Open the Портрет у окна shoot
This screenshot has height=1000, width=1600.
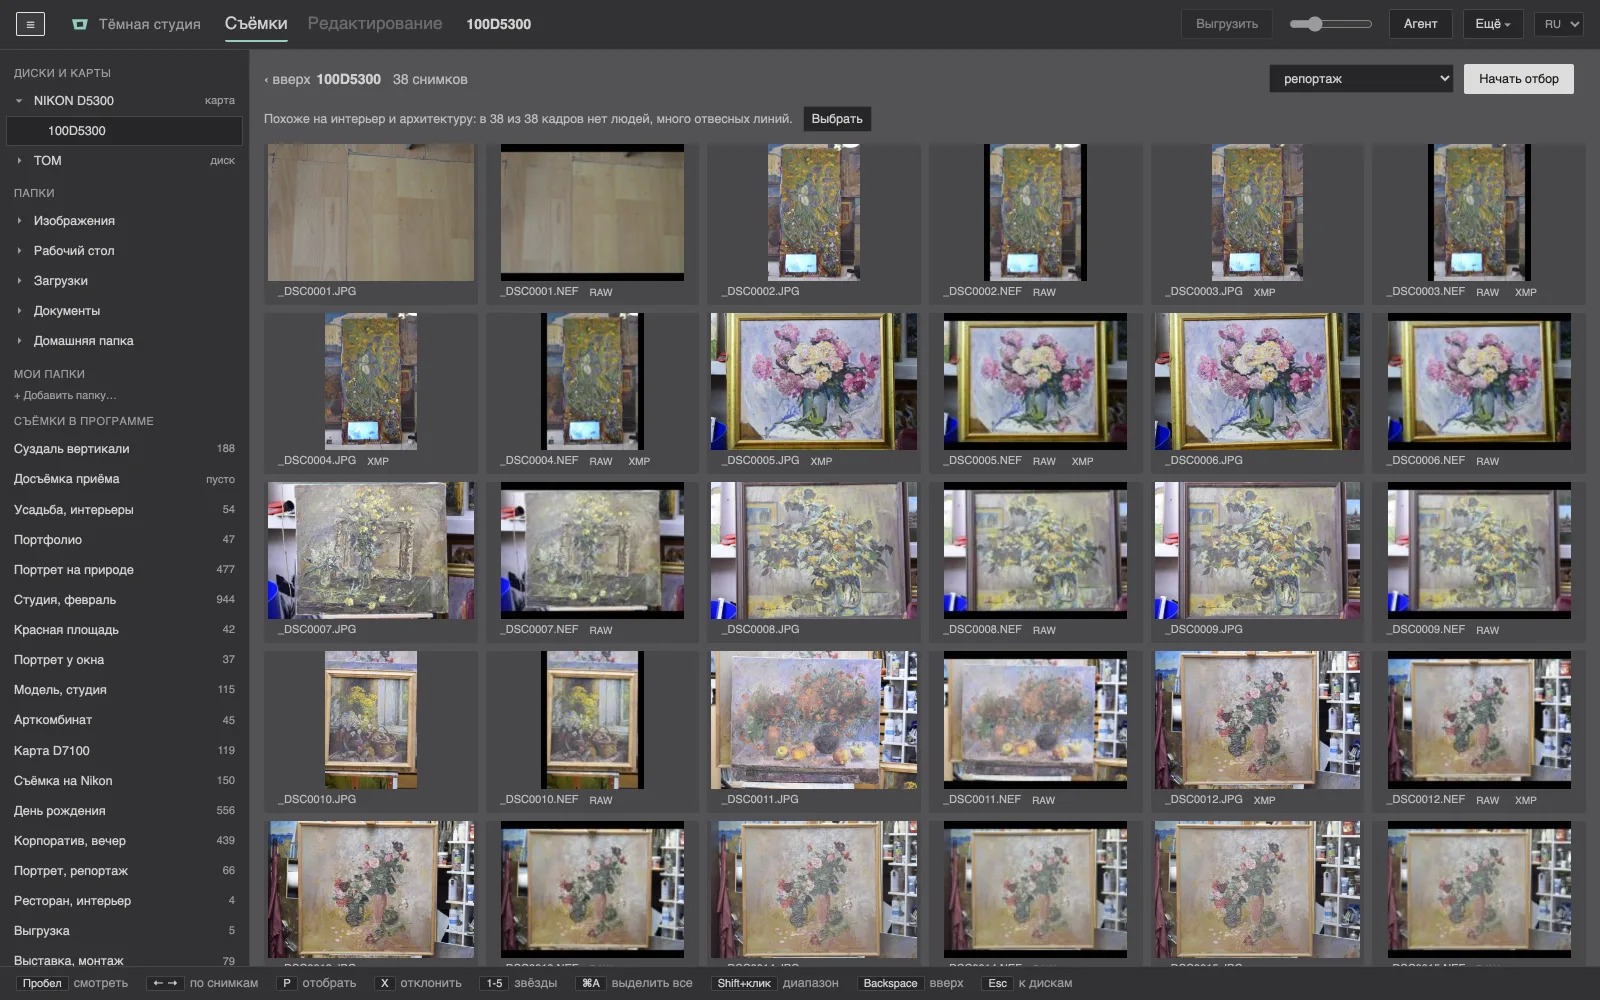[x=124, y=660]
